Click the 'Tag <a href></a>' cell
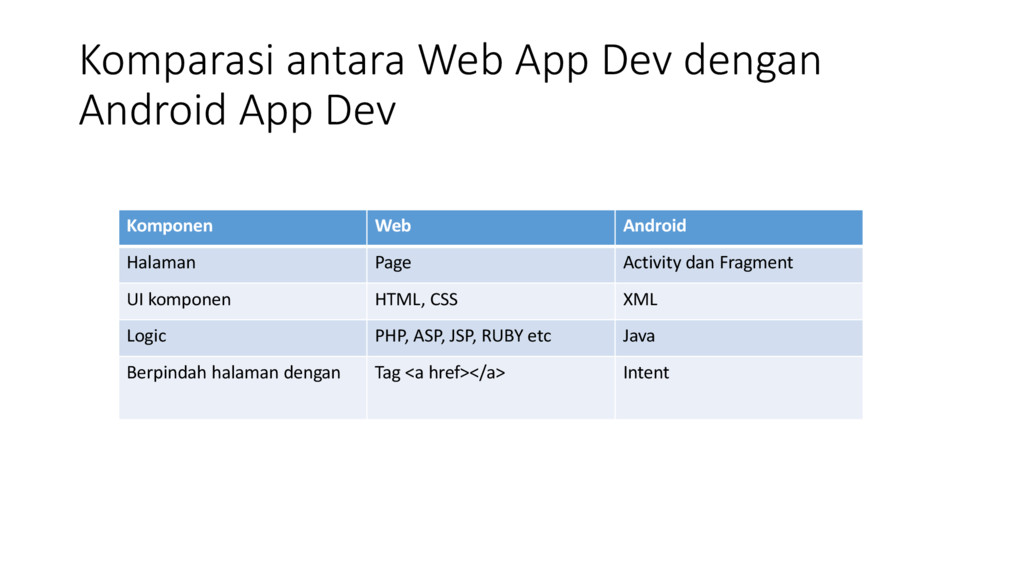 point(490,387)
